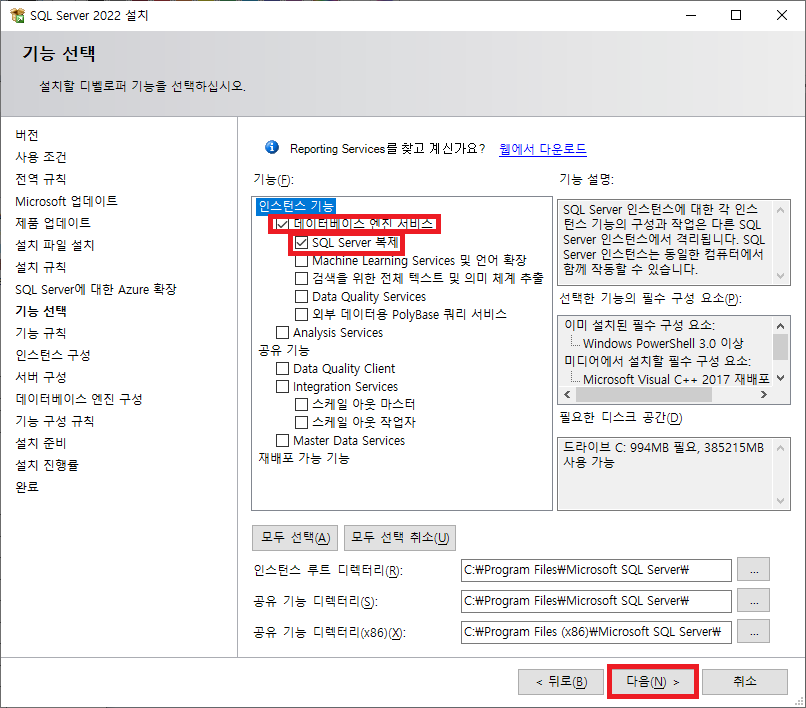This screenshot has height=708, width=806.
Task: Click scroll-up arrow in 필수 구성 요소 list
Action: [x=780, y=325]
